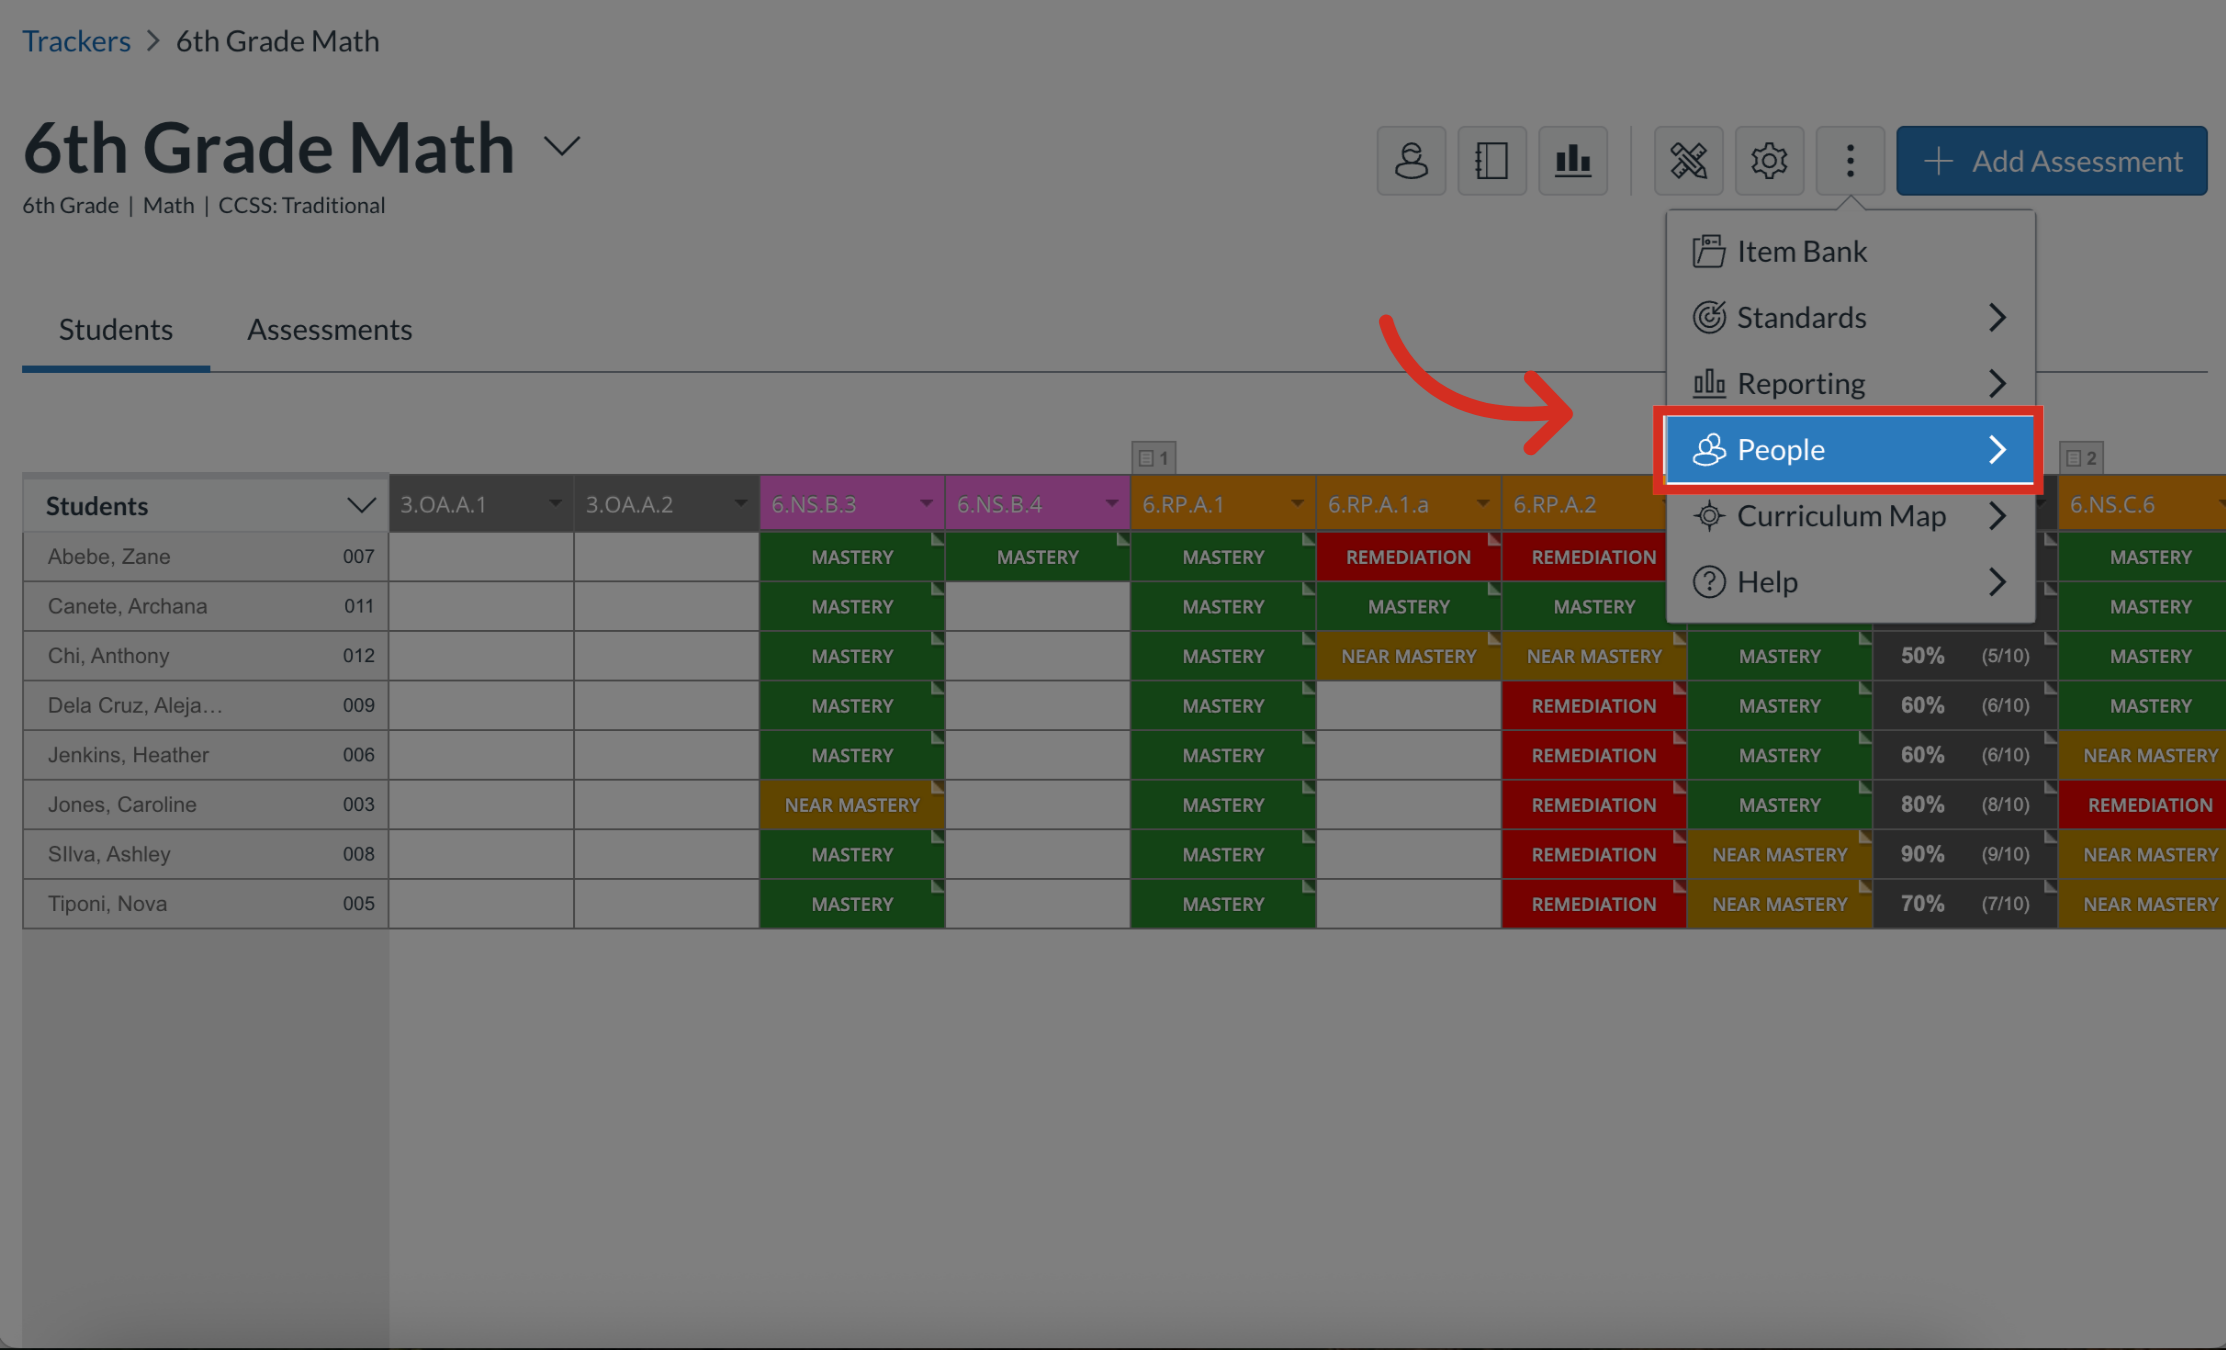Open the bar chart reports icon
The height and width of the screenshot is (1350, 2226).
click(1572, 160)
